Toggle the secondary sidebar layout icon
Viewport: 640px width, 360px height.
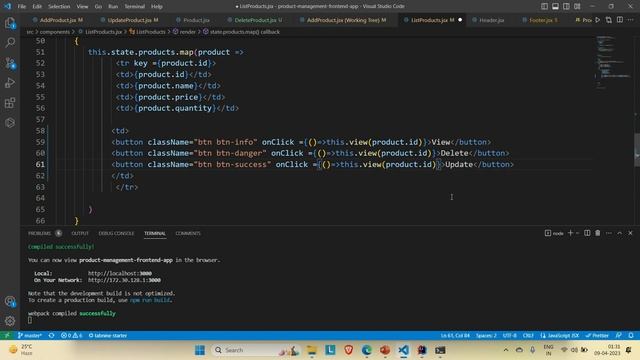(x=567, y=6)
